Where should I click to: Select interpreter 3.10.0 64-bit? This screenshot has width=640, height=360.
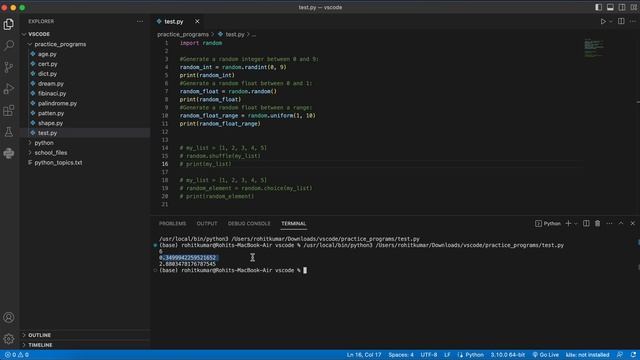pyautogui.click(x=508, y=355)
